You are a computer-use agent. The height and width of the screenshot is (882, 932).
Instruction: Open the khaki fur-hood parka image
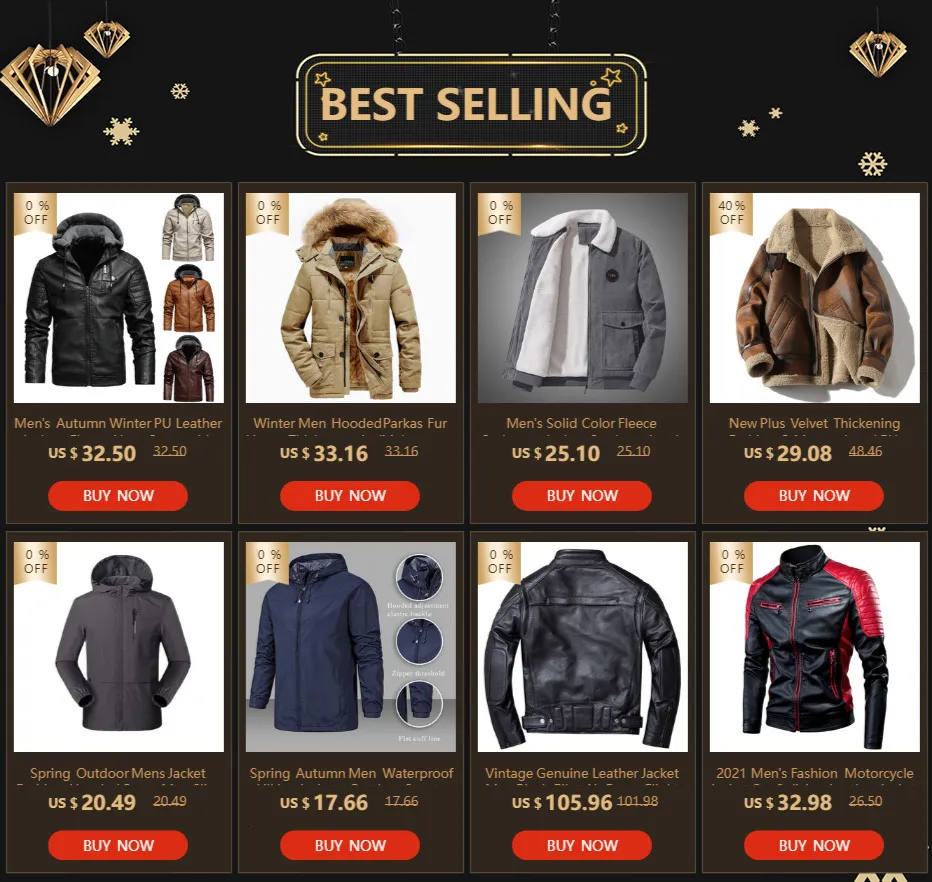(351, 298)
